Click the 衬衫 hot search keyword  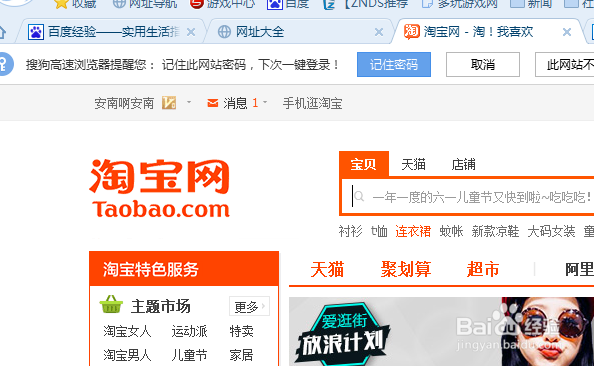350,231
